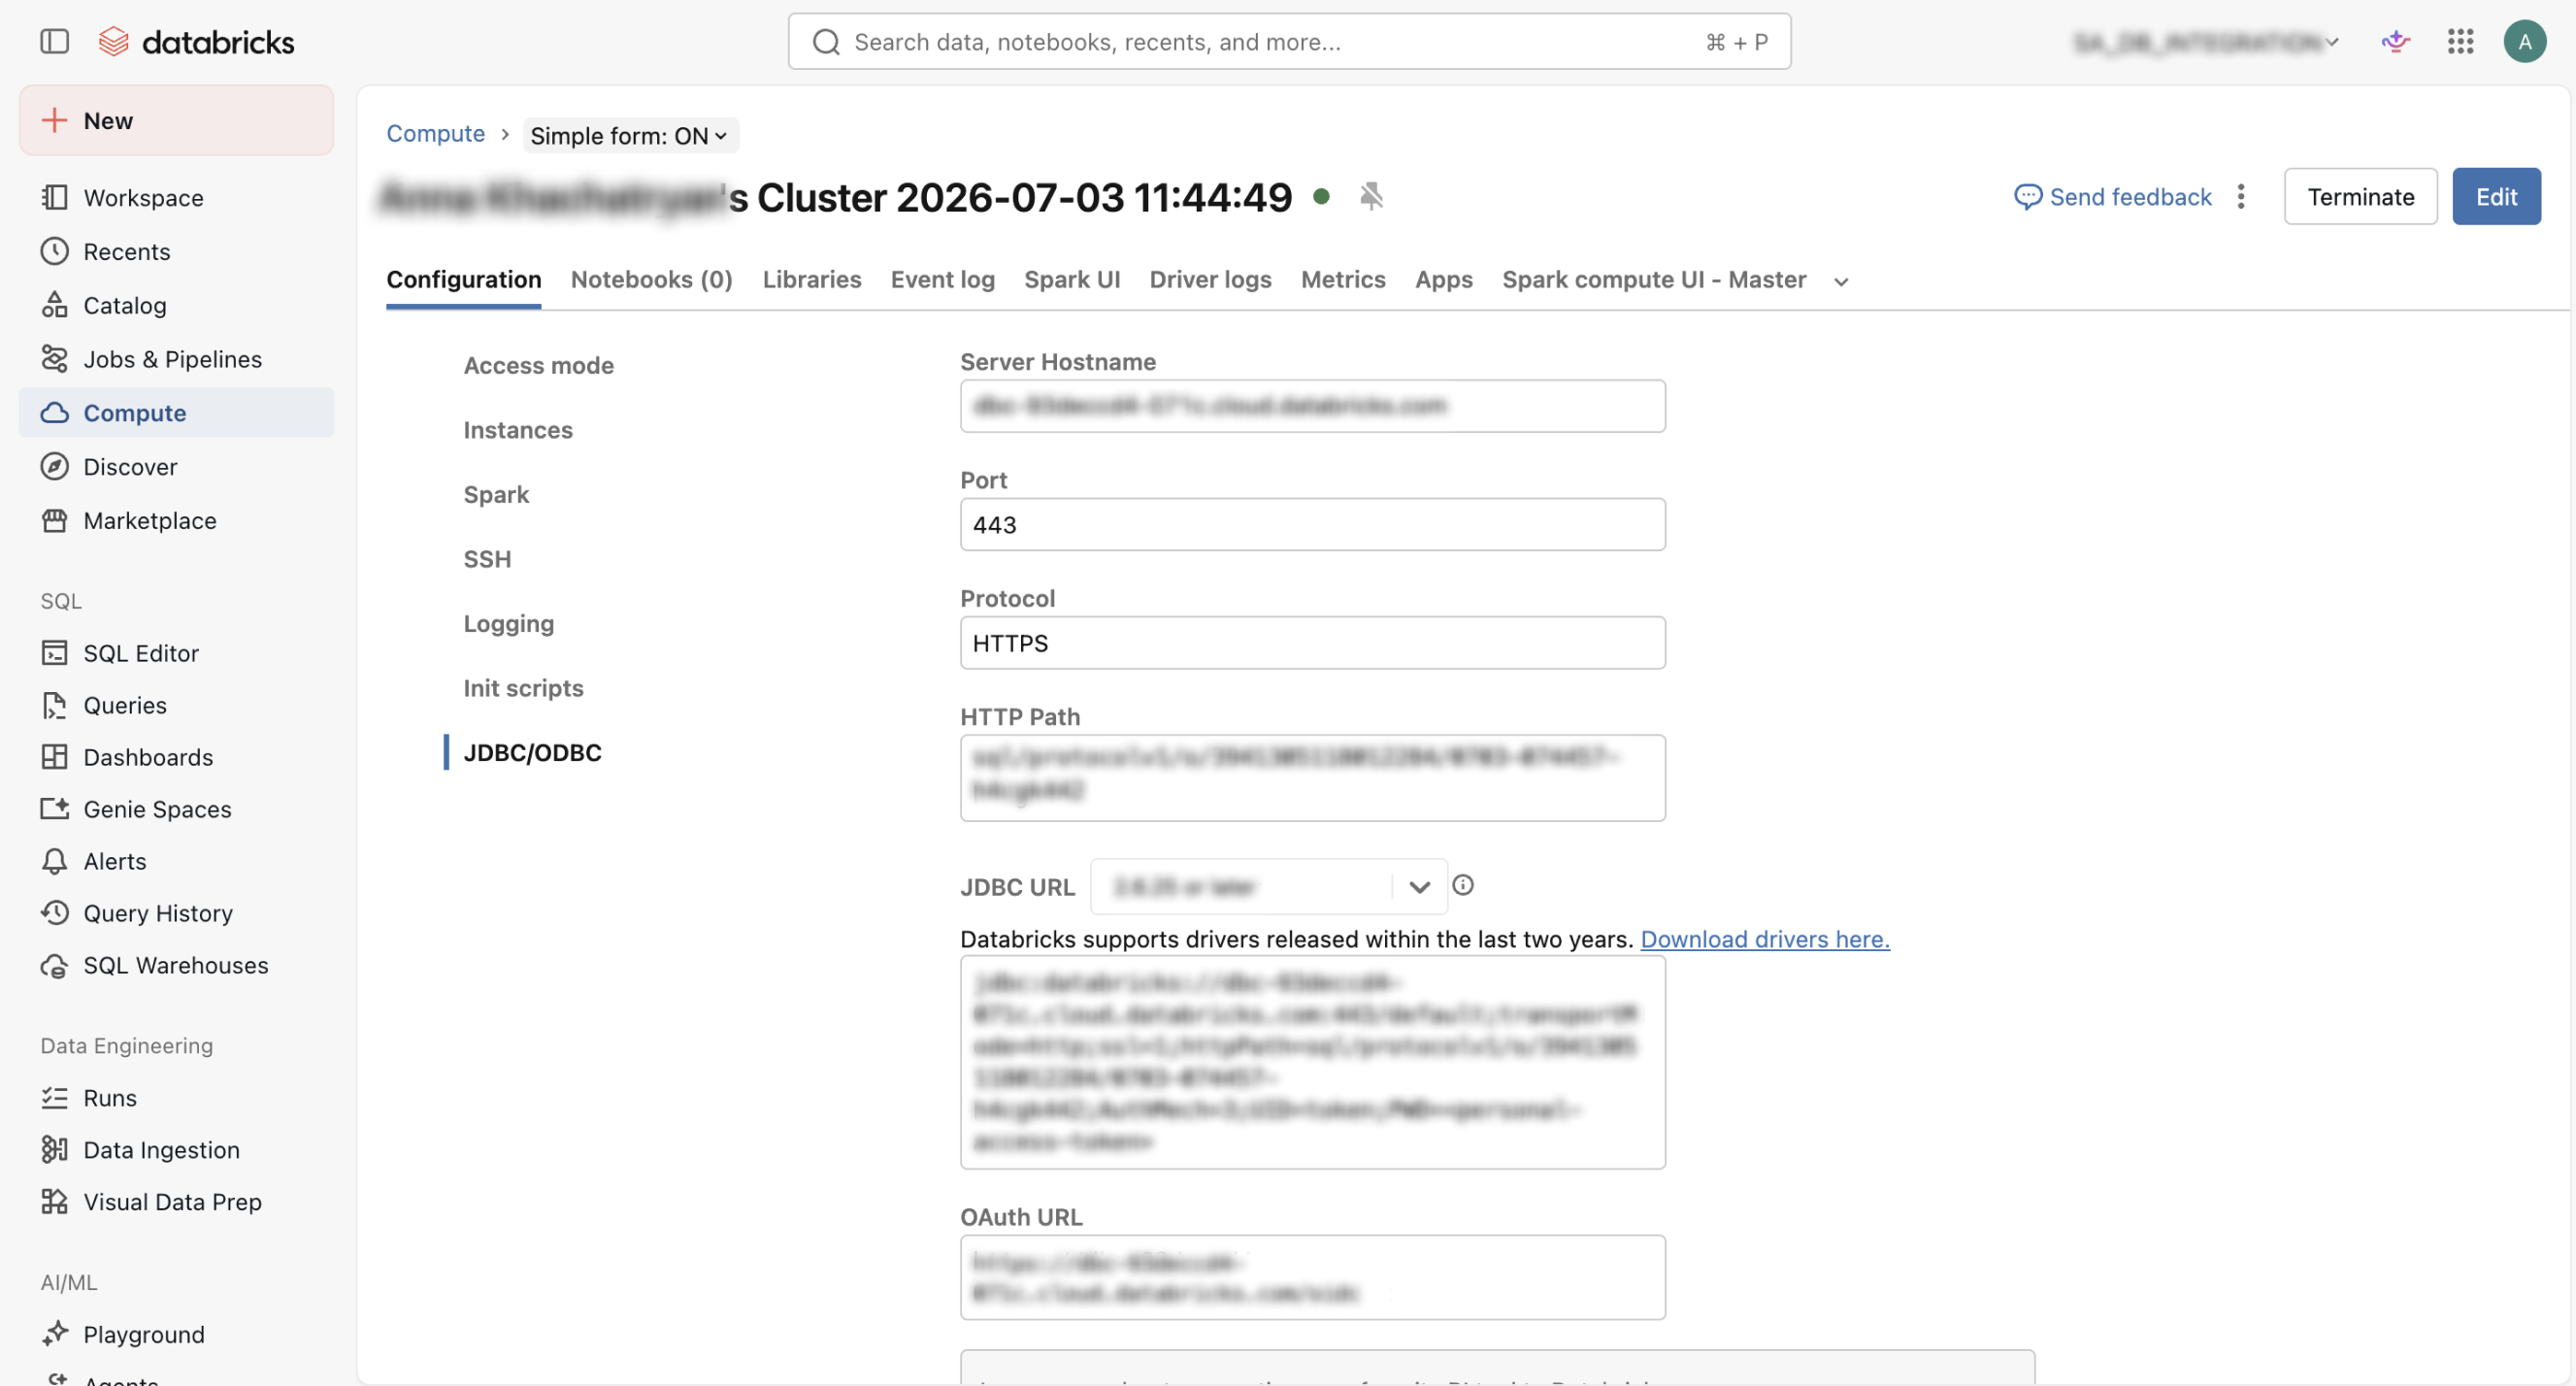Open SQL Editor from the sidebar

click(x=176, y=653)
